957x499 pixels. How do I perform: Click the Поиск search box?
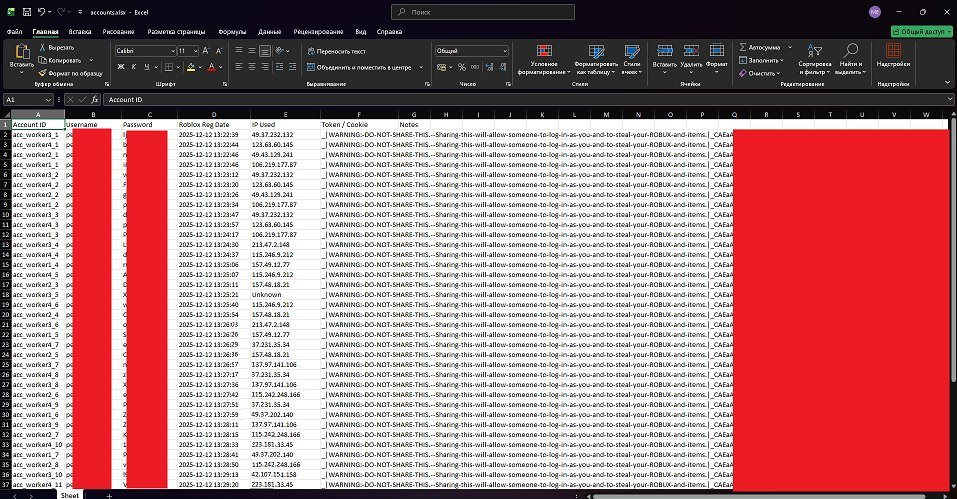(x=482, y=12)
